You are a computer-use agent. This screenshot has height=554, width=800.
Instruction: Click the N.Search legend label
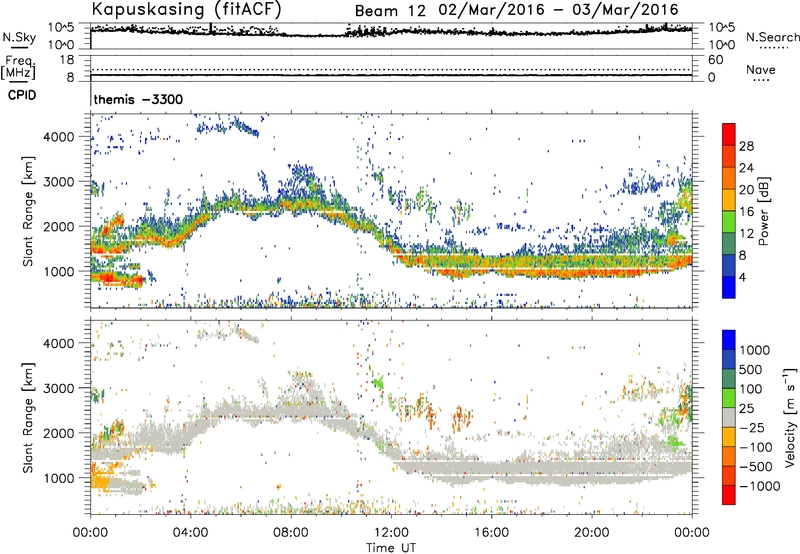[773, 37]
